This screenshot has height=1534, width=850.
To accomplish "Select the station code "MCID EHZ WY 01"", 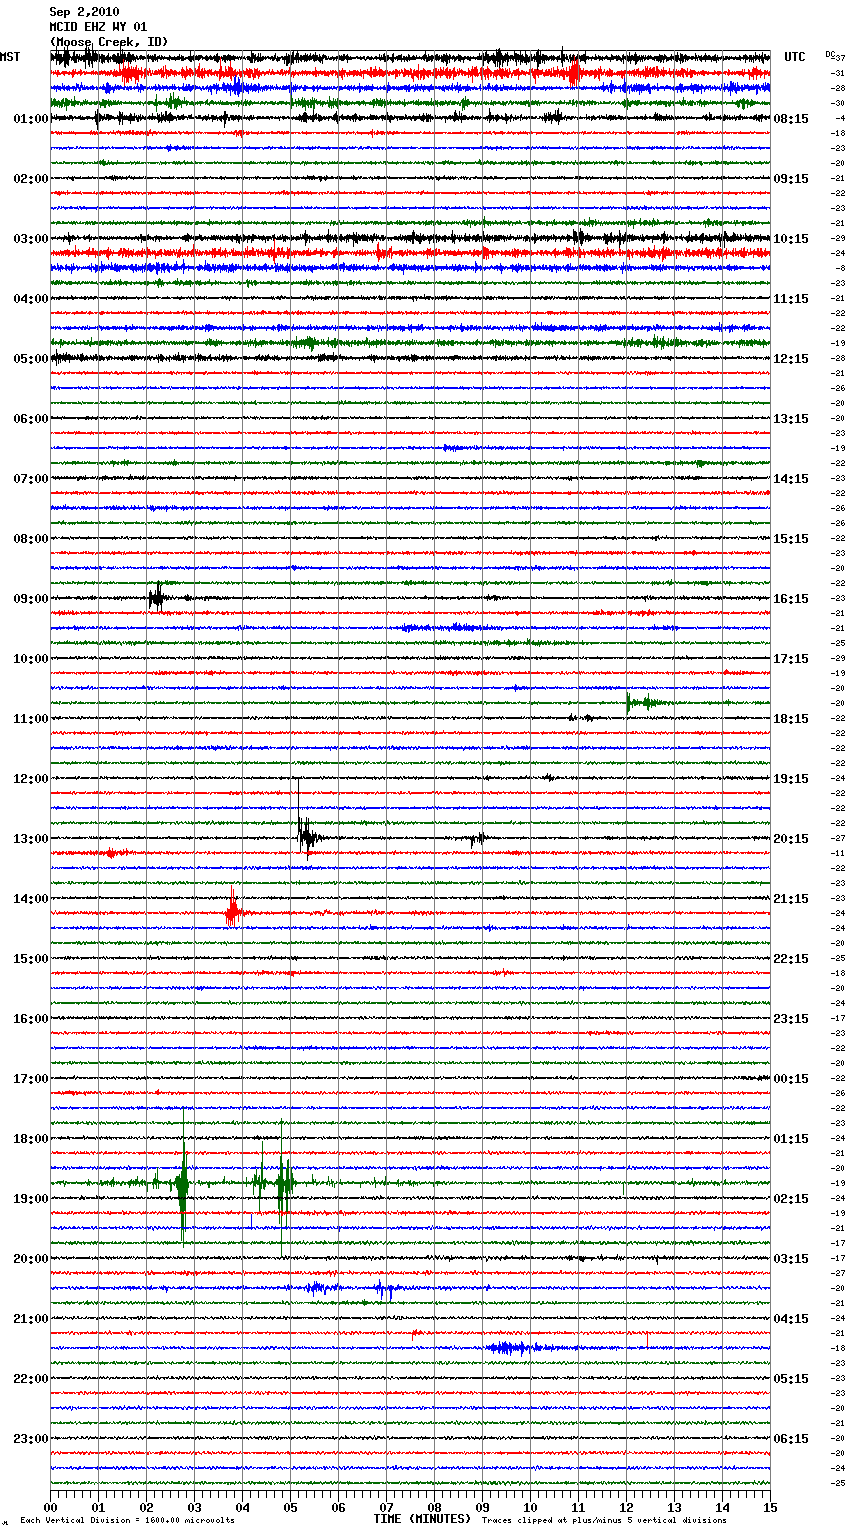I will point(98,27).
